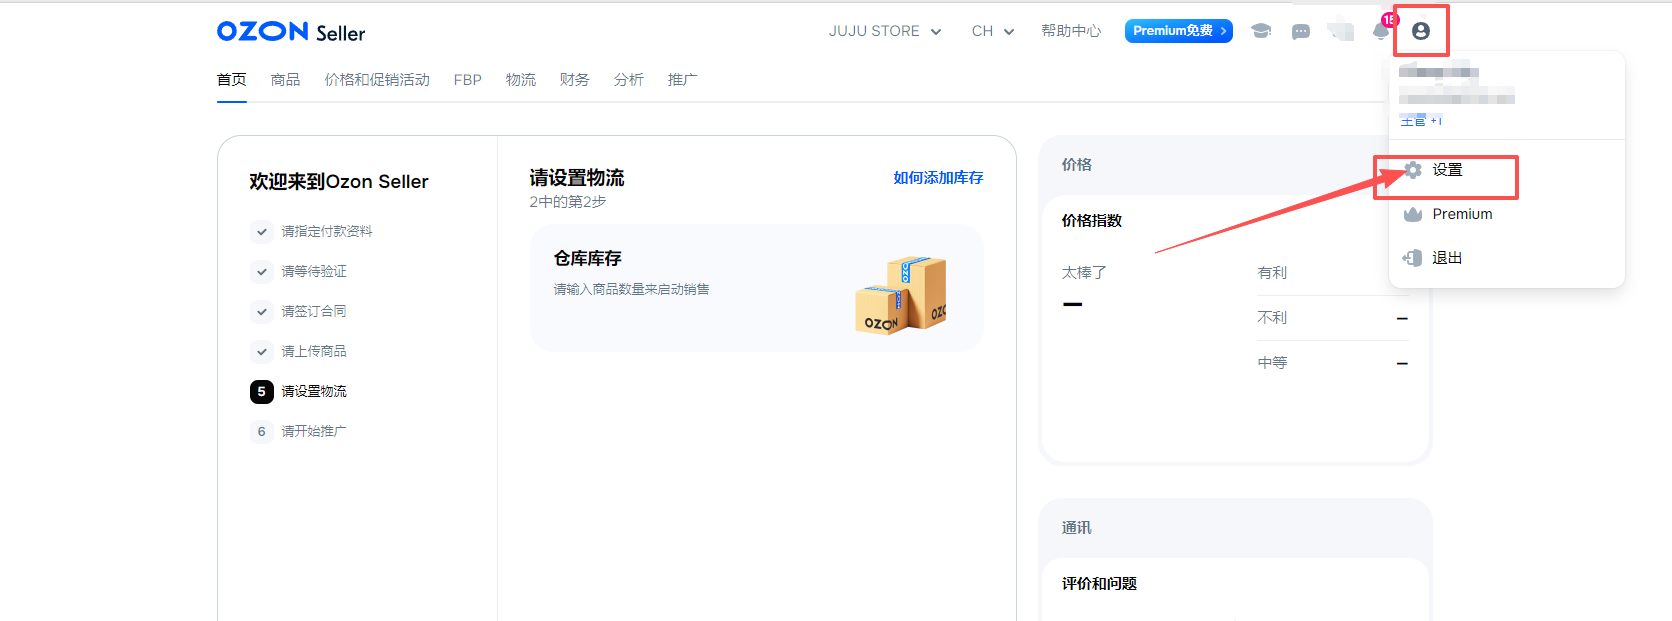Switch to the FBP tab
This screenshot has width=1672, height=621.
(x=467, y=80)
